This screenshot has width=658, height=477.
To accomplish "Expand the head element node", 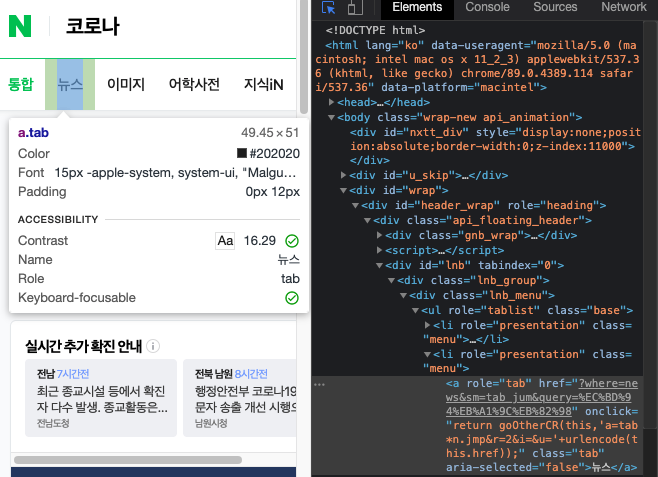I will tap(332, 102).
